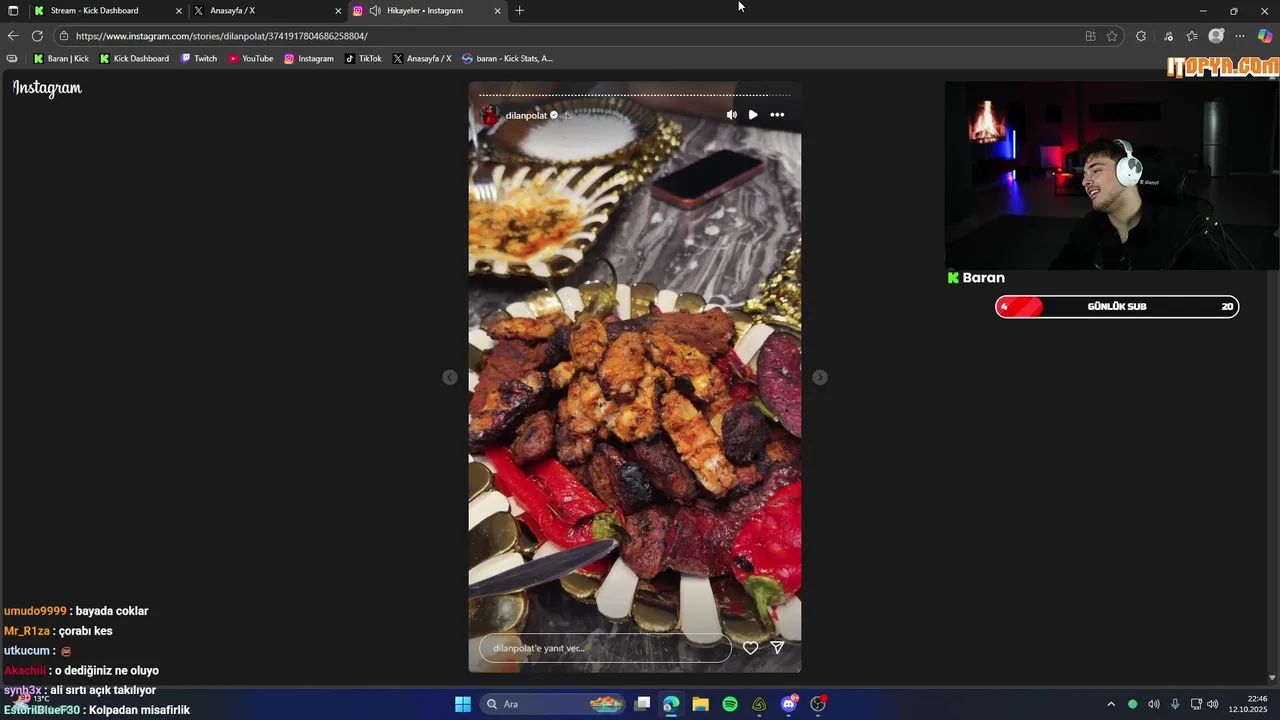Image resolution: width=1280 pixels, height=720 pixels.
Task: Open the dilanpolat profile link
Action: (526, 116)
